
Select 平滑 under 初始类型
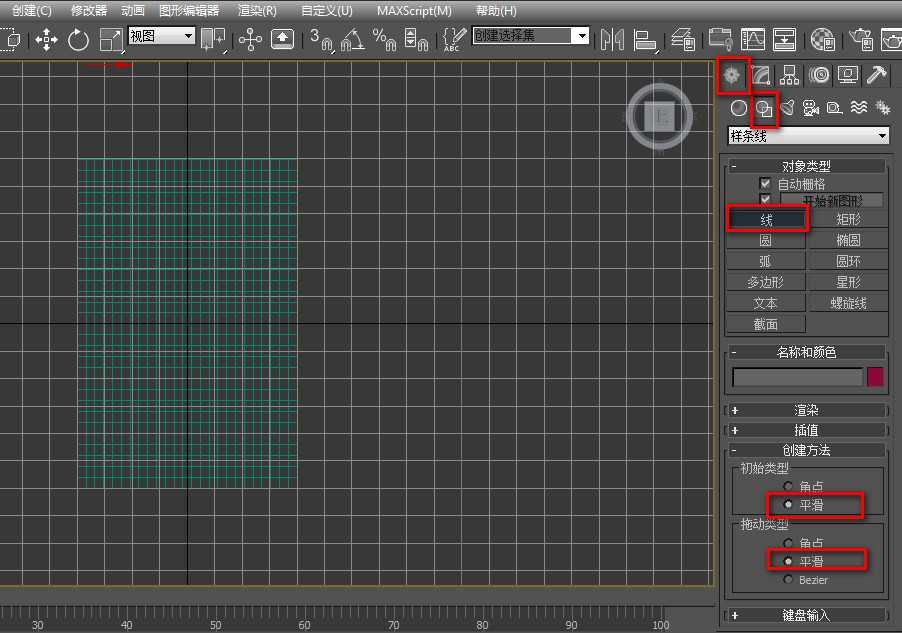click(788, 505)
